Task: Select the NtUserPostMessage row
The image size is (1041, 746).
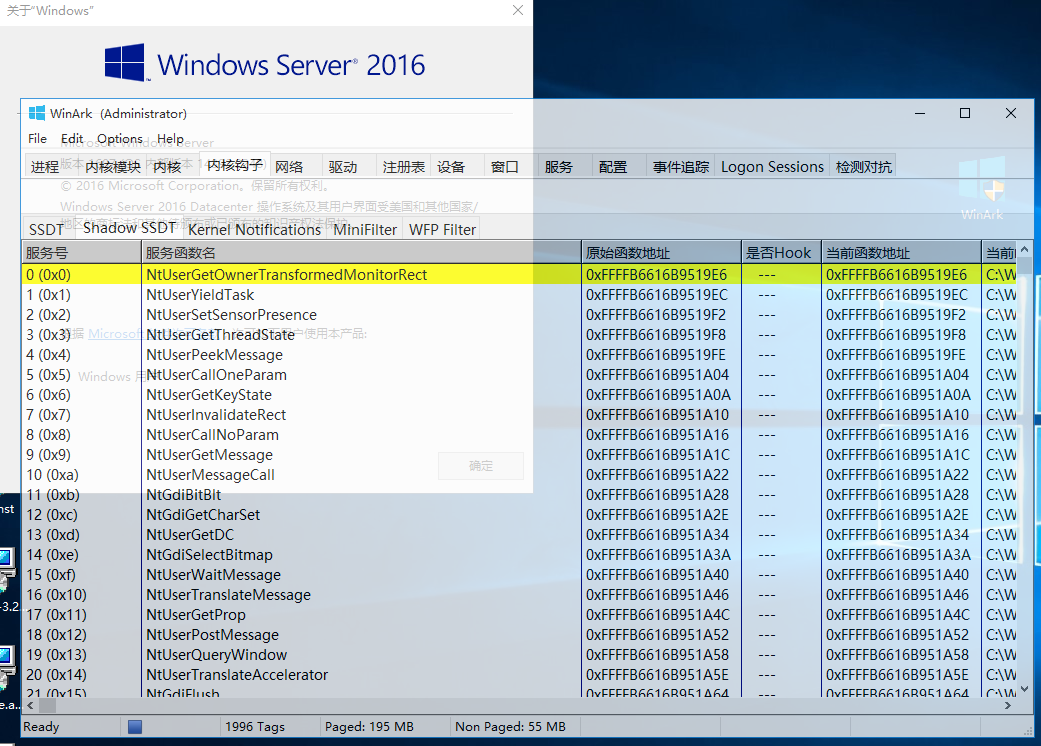Action: [x=519, y=634]
